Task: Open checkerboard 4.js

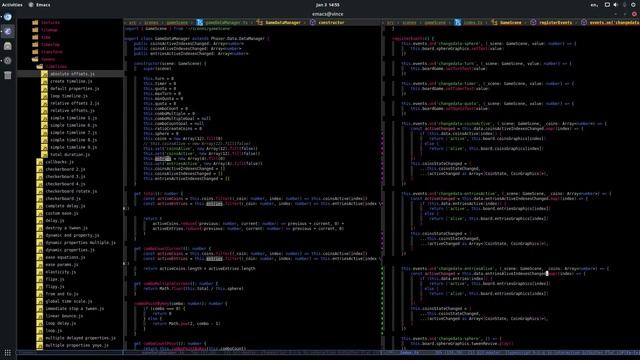Action: 65,184
